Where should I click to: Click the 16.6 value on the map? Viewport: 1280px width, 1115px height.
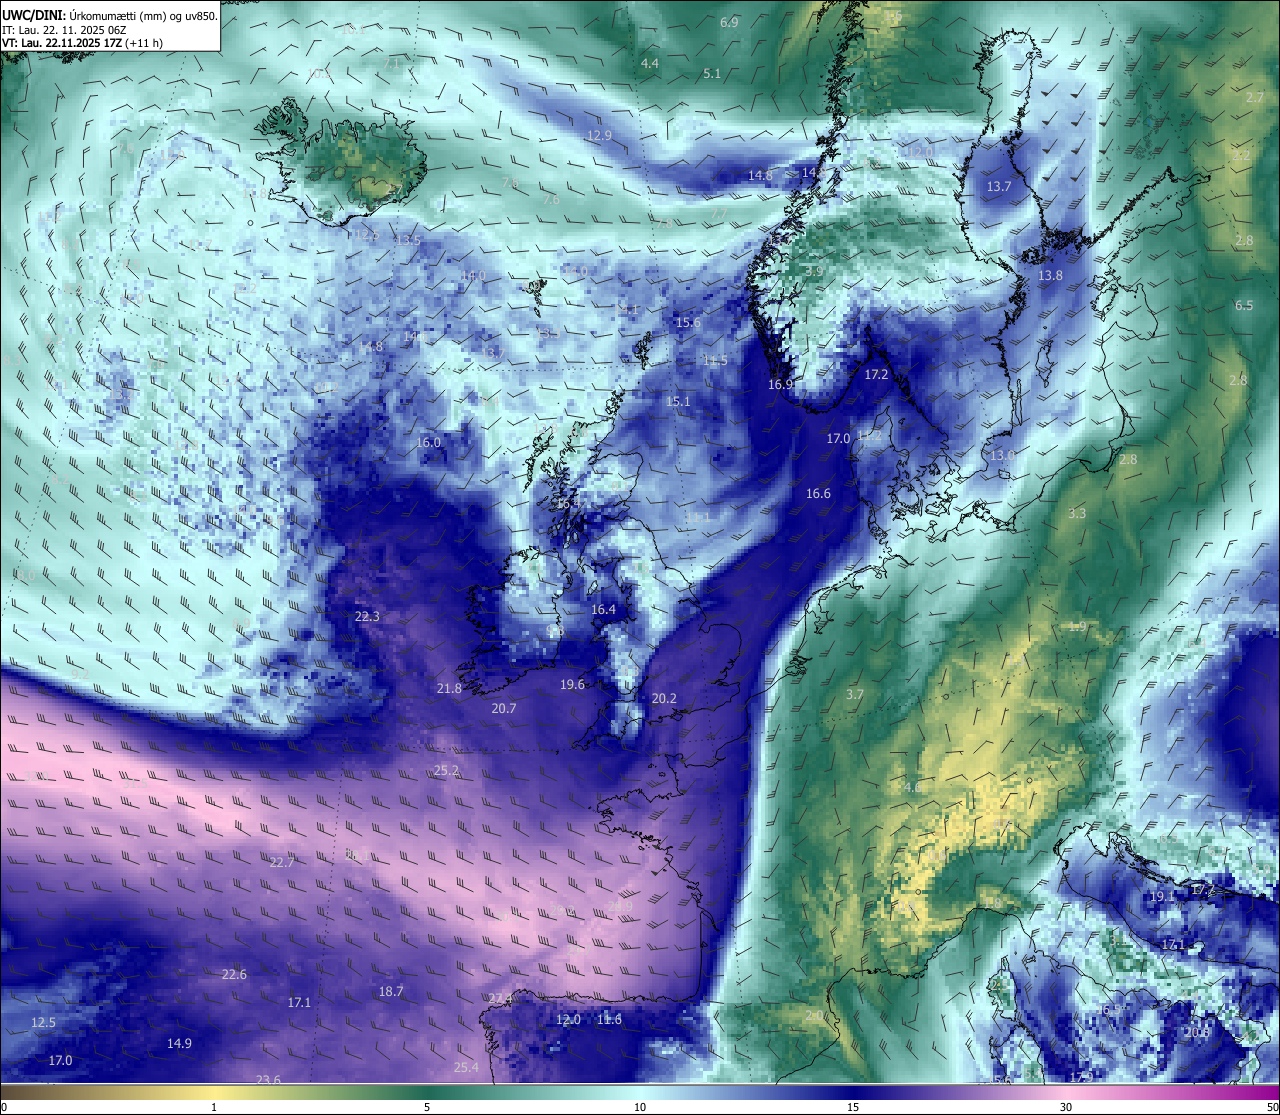click(818, 493)
